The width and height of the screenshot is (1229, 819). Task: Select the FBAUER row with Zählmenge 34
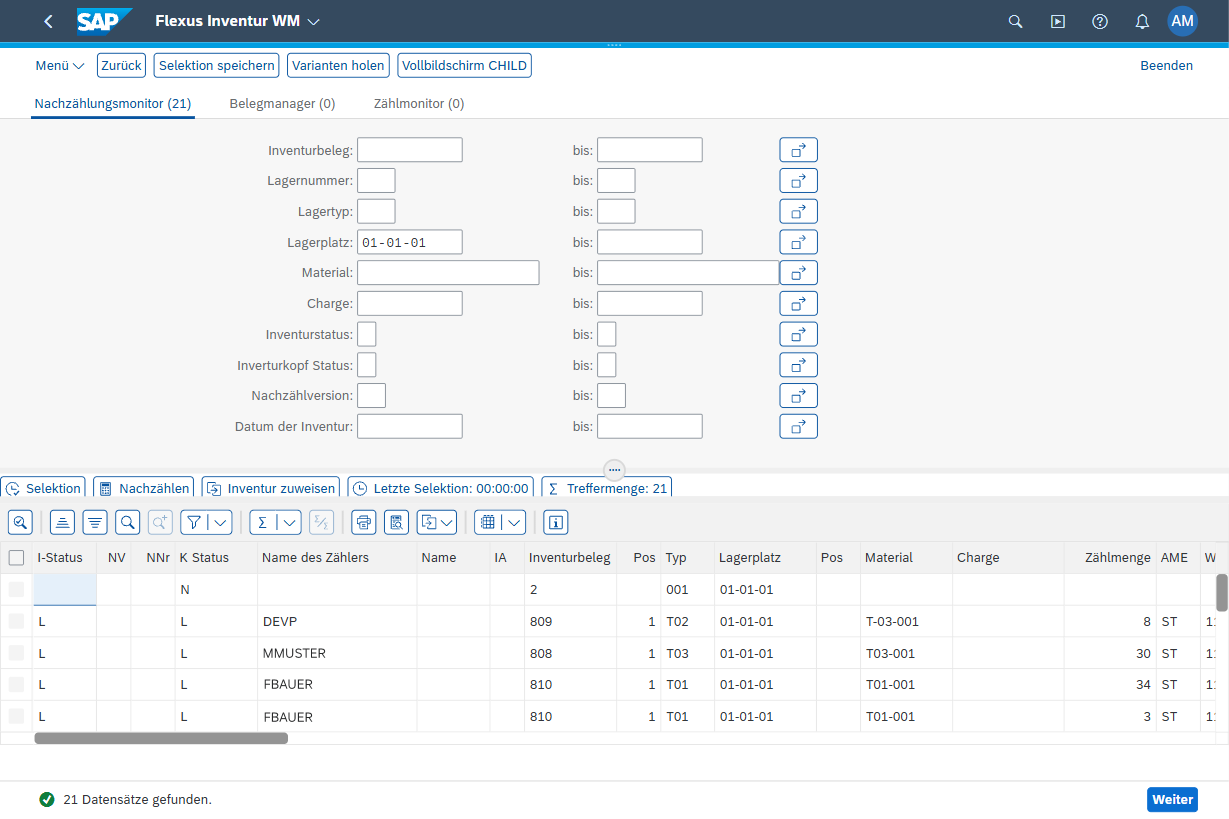click(16, 685)
